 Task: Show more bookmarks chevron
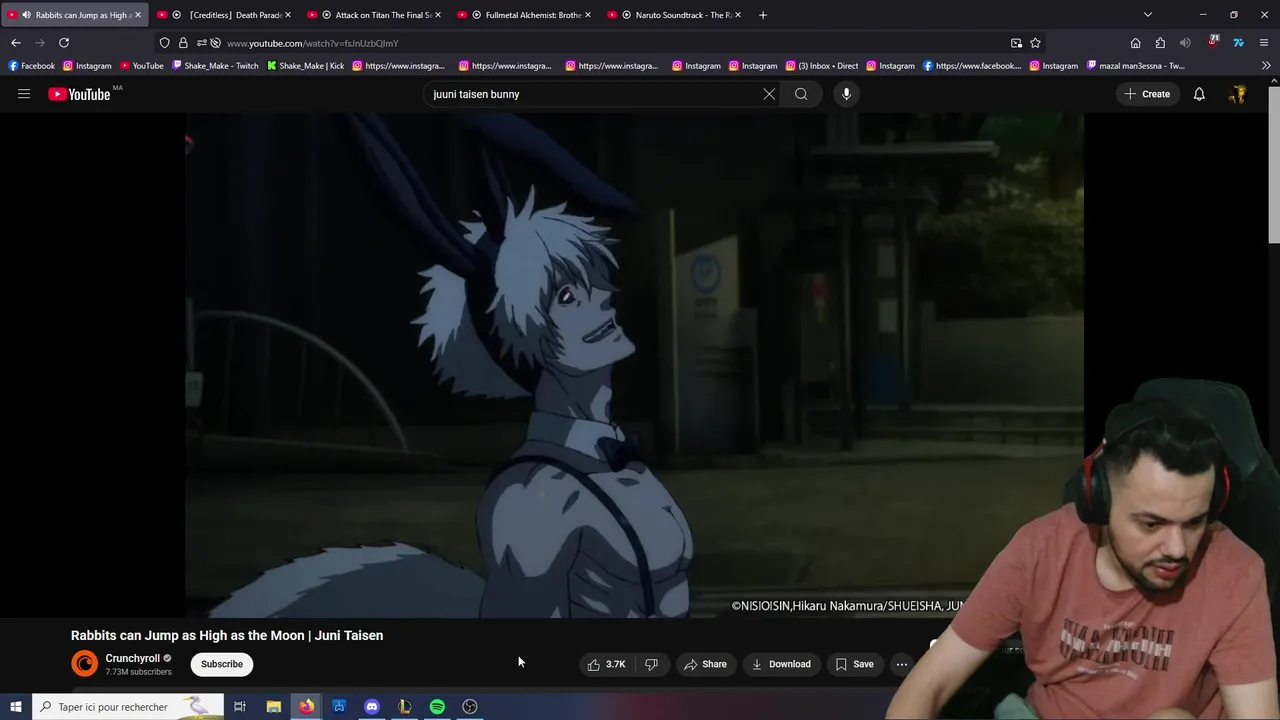pos(1266,66)
